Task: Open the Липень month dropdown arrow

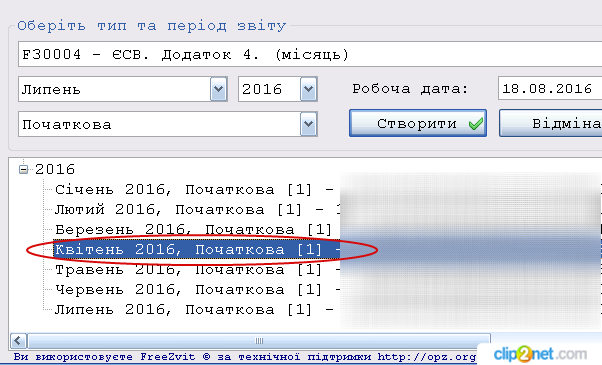Action: pos(218,89)
